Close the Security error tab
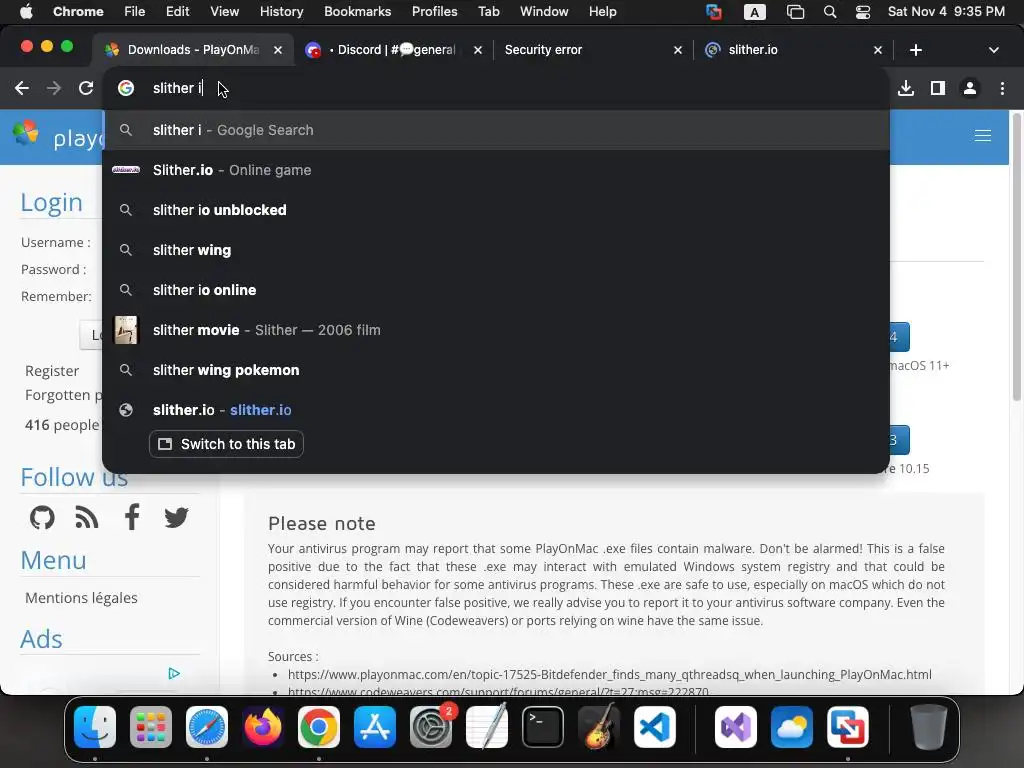Image resolution: width=1024 pixels, height=768 pixels. coord(678,50)
